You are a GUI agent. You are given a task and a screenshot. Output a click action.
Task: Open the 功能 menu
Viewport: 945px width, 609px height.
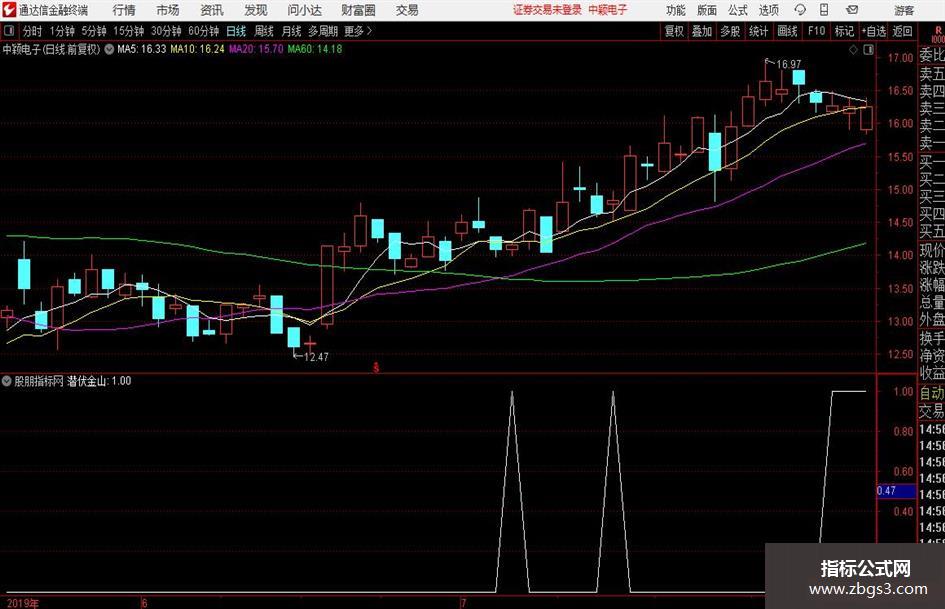(676, 10)
